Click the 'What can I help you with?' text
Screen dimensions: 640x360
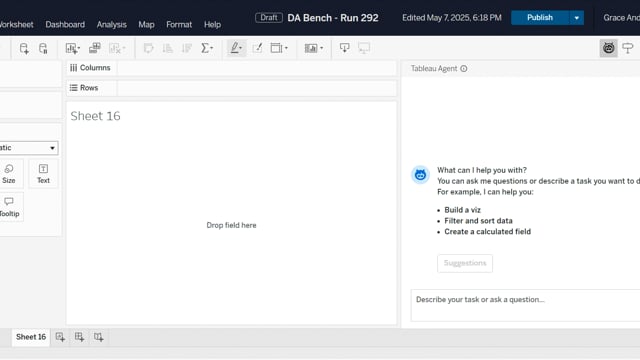click(482, 170)
